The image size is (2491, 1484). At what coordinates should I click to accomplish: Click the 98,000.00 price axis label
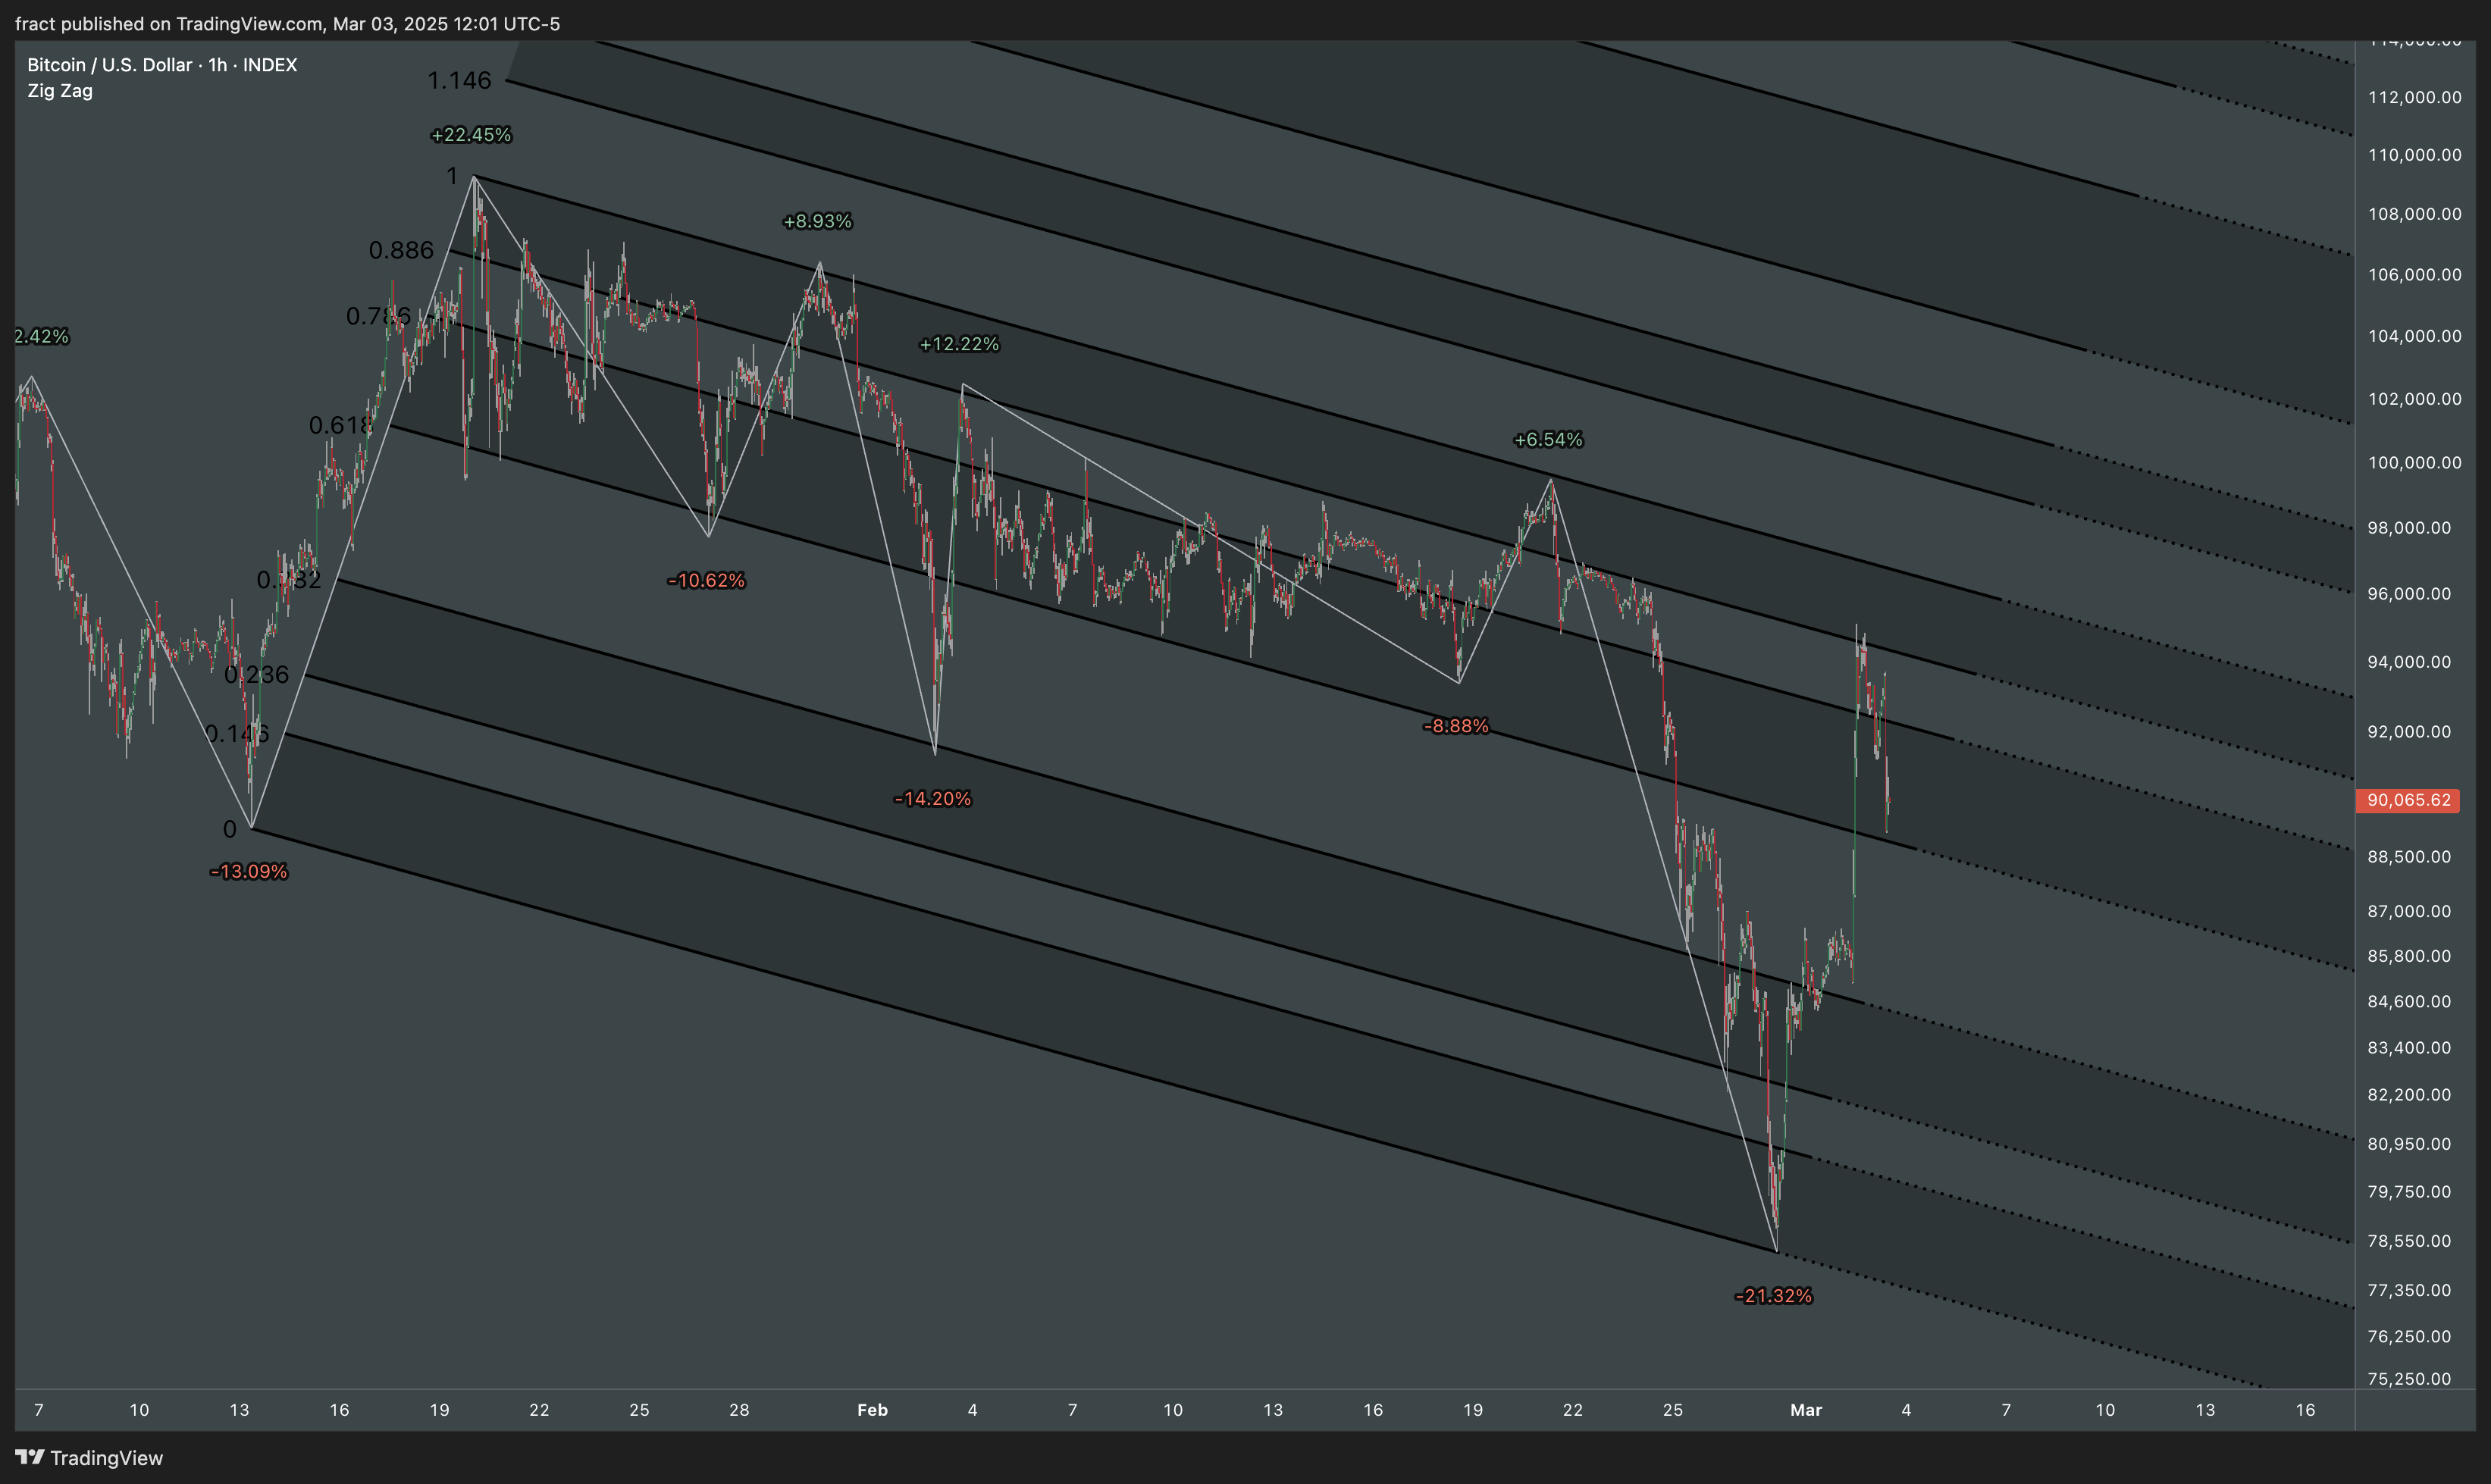click(2410, 528)
